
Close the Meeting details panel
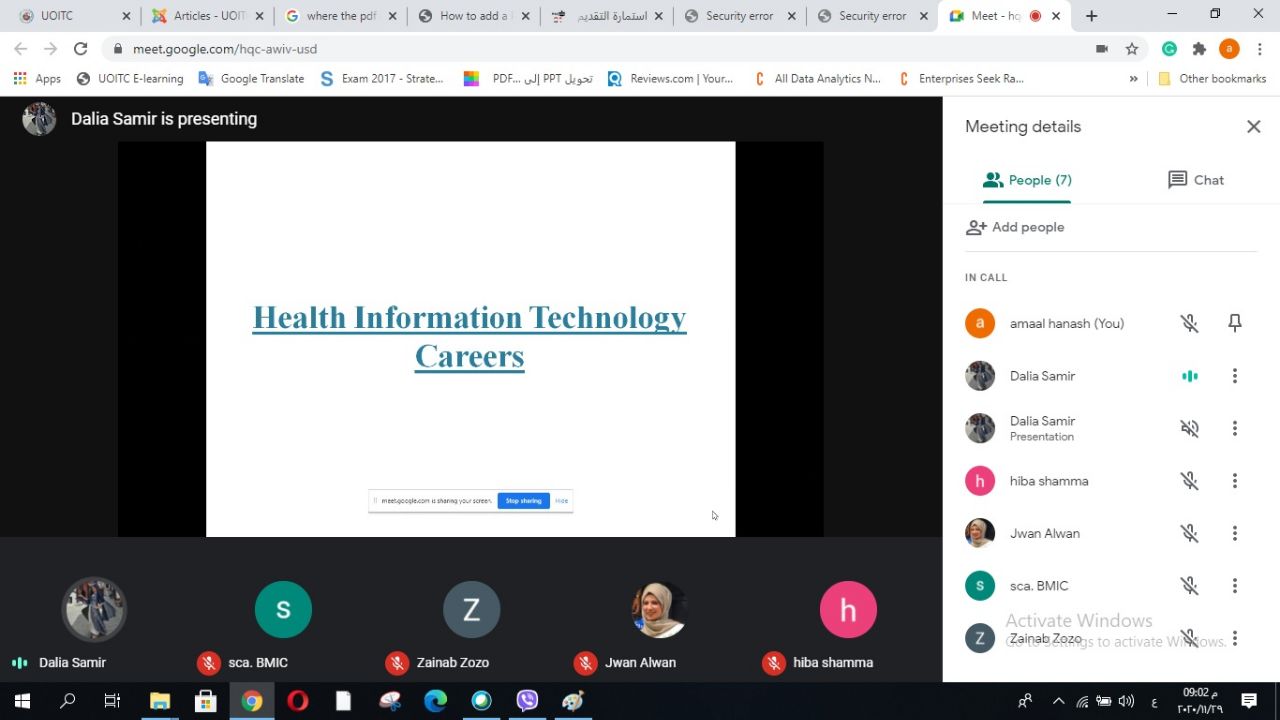[1253, 126]
